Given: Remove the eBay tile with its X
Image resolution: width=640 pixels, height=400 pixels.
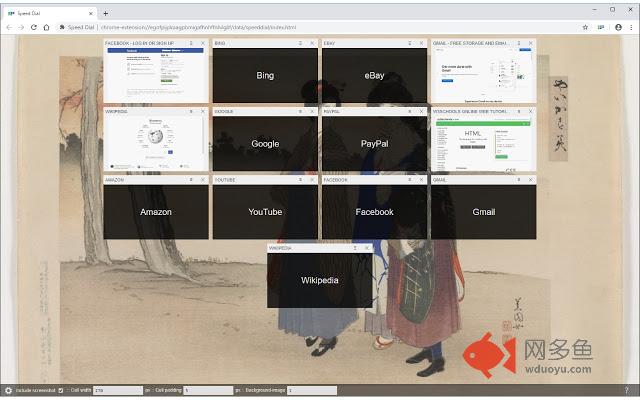Looking at the screenshot, I should pos(422,43).
